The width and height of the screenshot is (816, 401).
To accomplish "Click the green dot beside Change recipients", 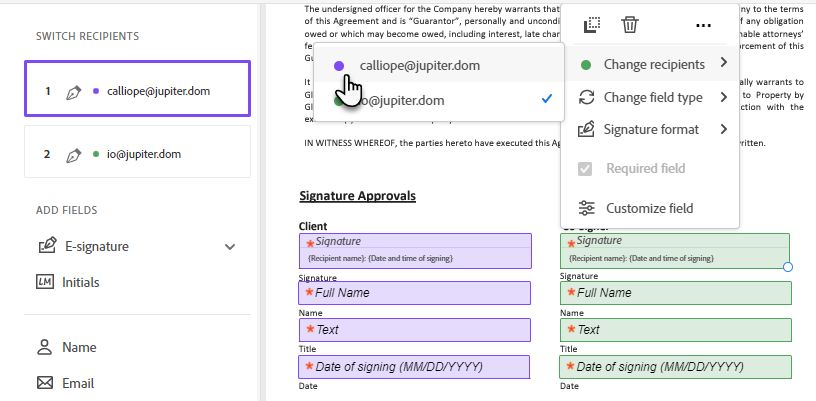I will 586,65.
